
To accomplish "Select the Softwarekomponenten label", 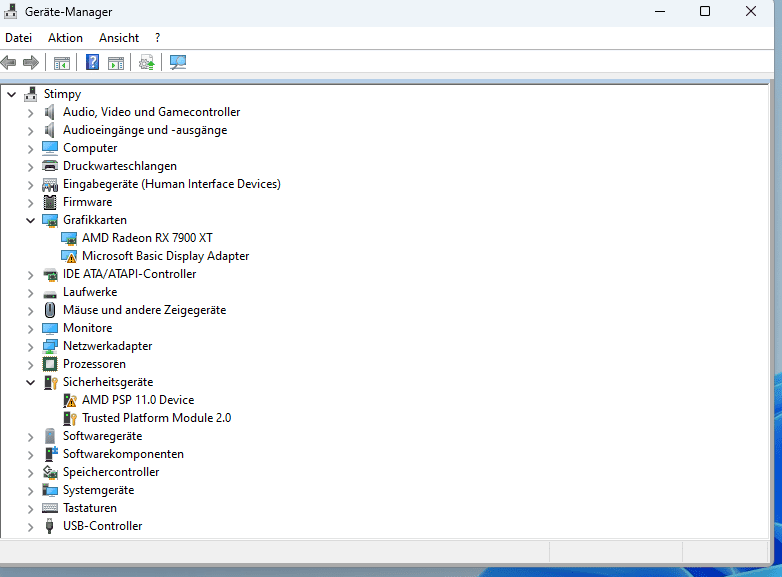I will pos(123,454).
